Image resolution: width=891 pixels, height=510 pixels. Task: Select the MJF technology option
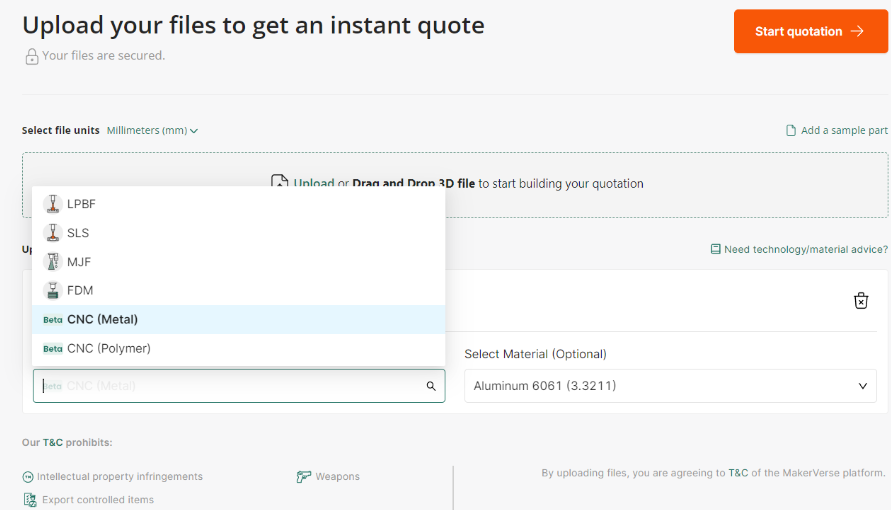239,262
